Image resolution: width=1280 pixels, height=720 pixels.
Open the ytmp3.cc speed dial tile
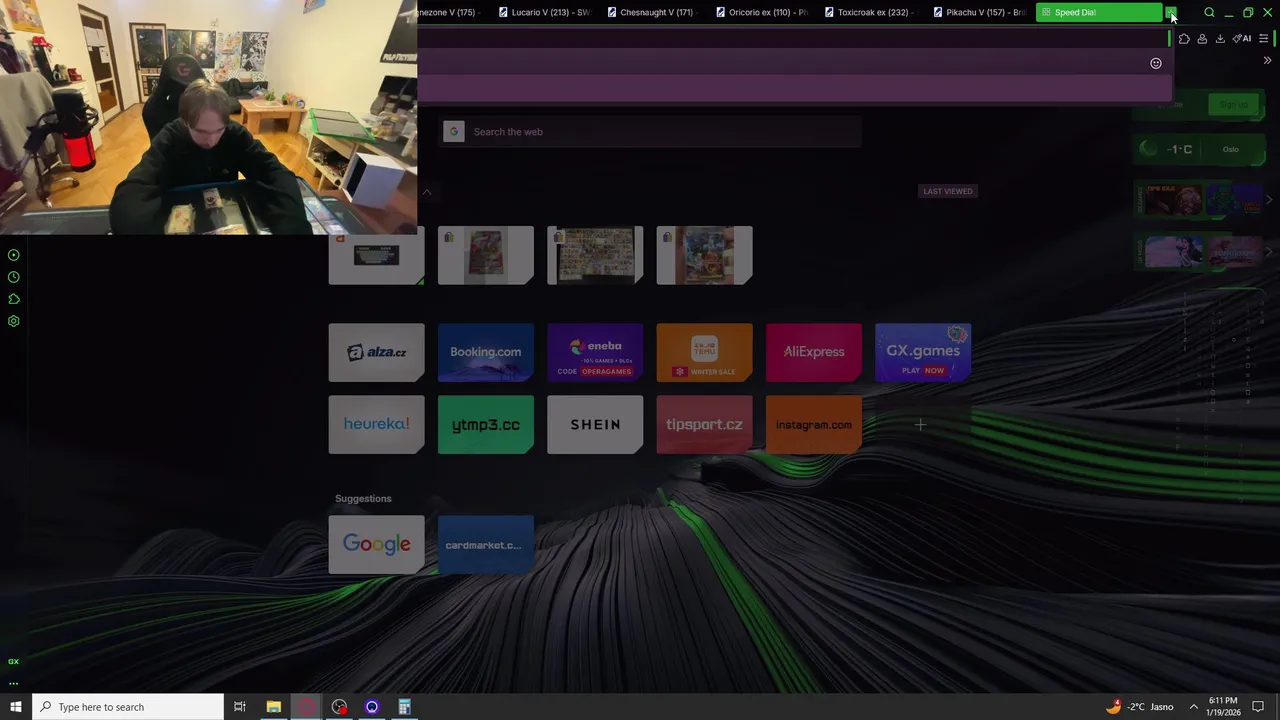[485, 425]
